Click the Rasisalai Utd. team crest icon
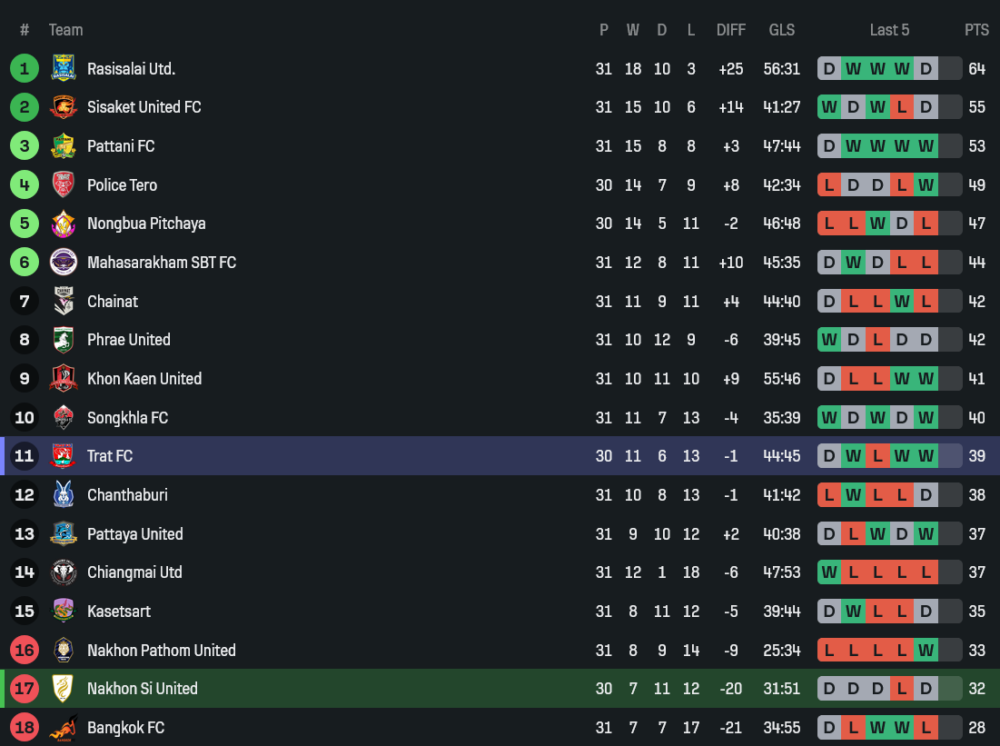The width and height of the screenshot is (1000, 746). [x=63, y=68]
